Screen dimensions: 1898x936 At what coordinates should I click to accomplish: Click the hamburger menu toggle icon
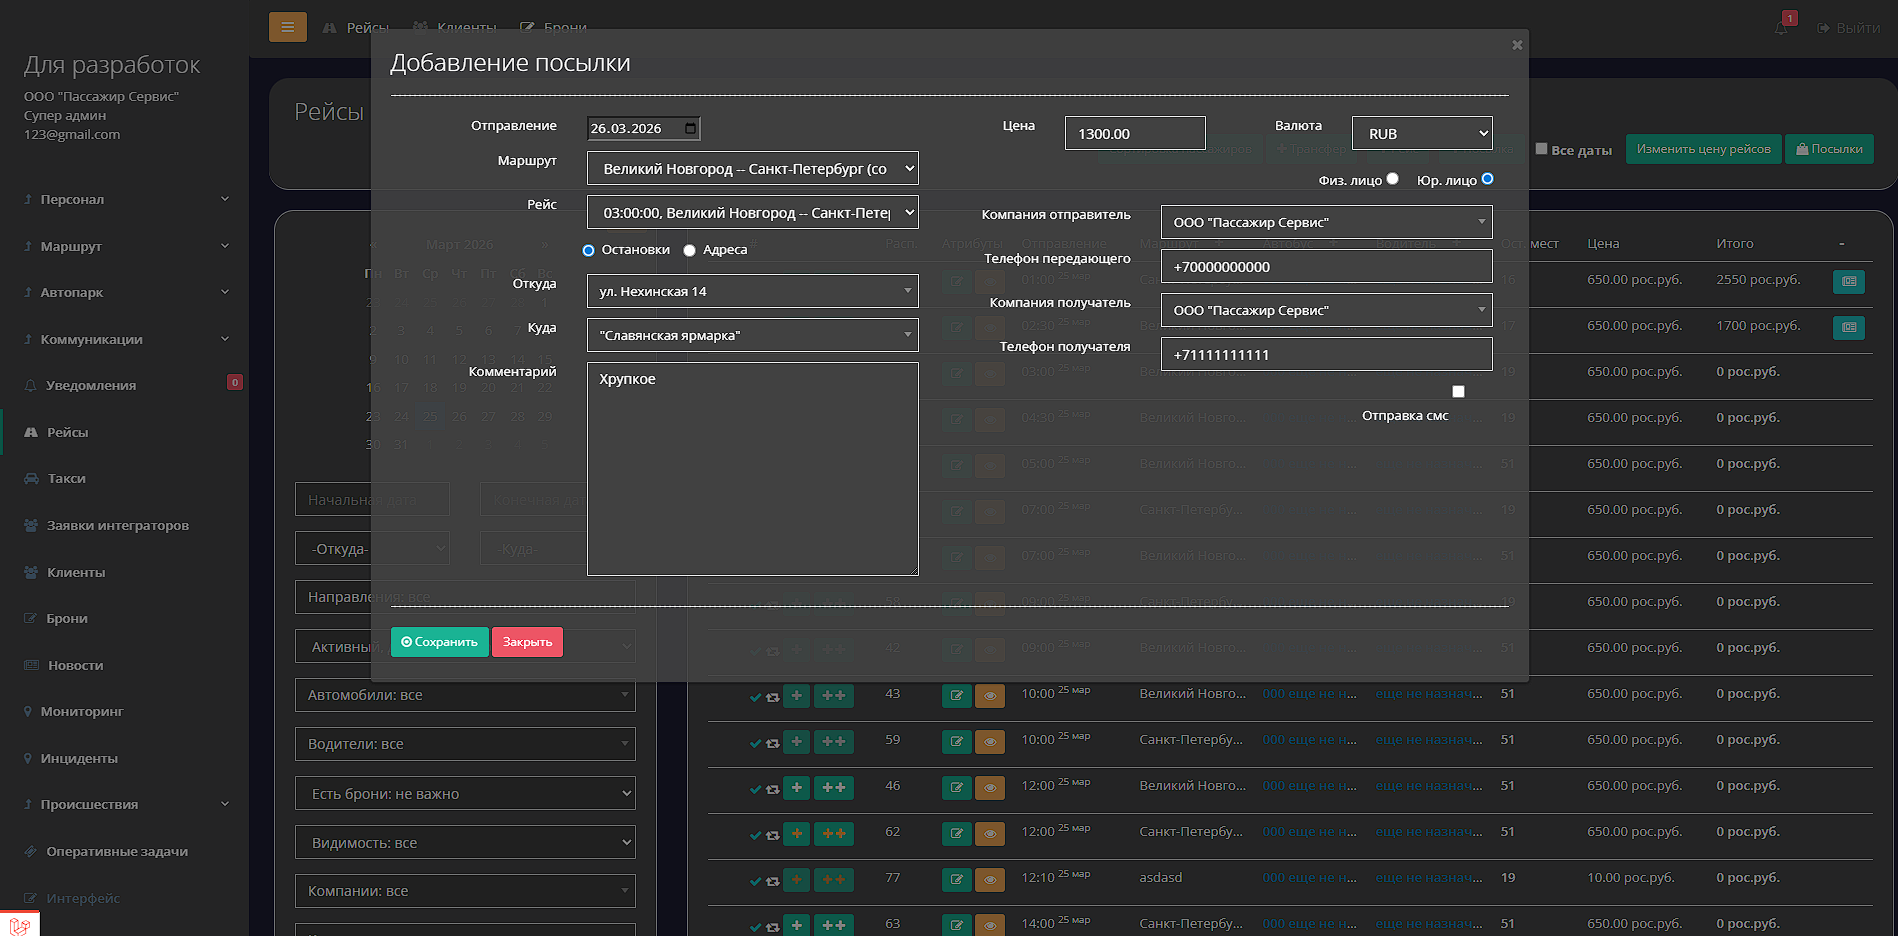pyautogui.click(x=287, y=27)
